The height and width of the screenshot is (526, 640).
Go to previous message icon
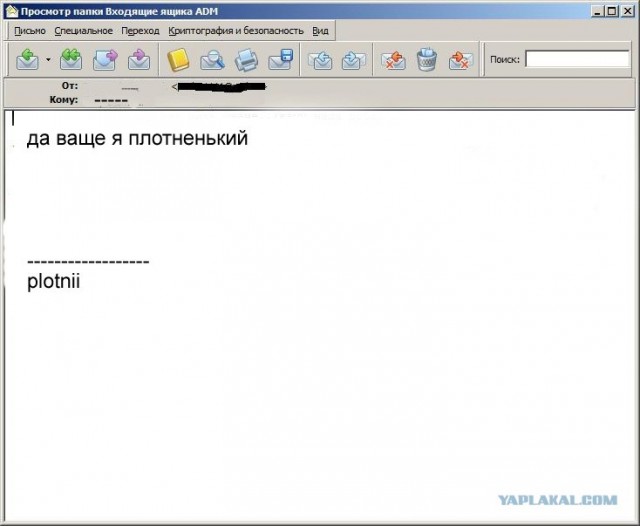tap(320, 60)
